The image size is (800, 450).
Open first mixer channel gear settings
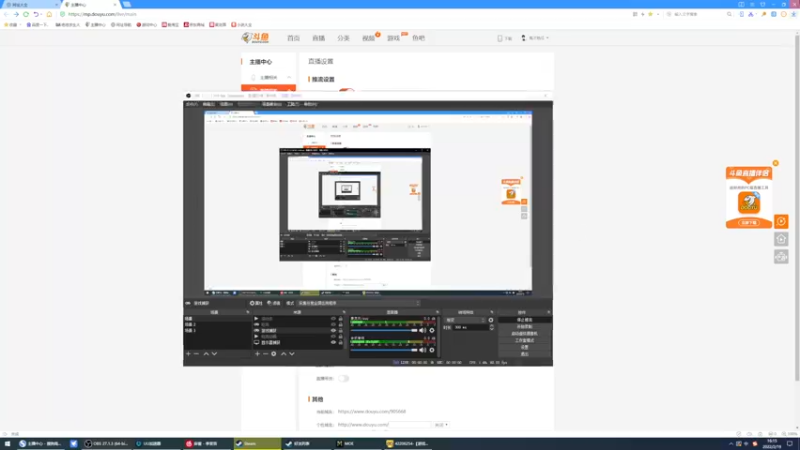pyautogui.click(x=432, y=331)
